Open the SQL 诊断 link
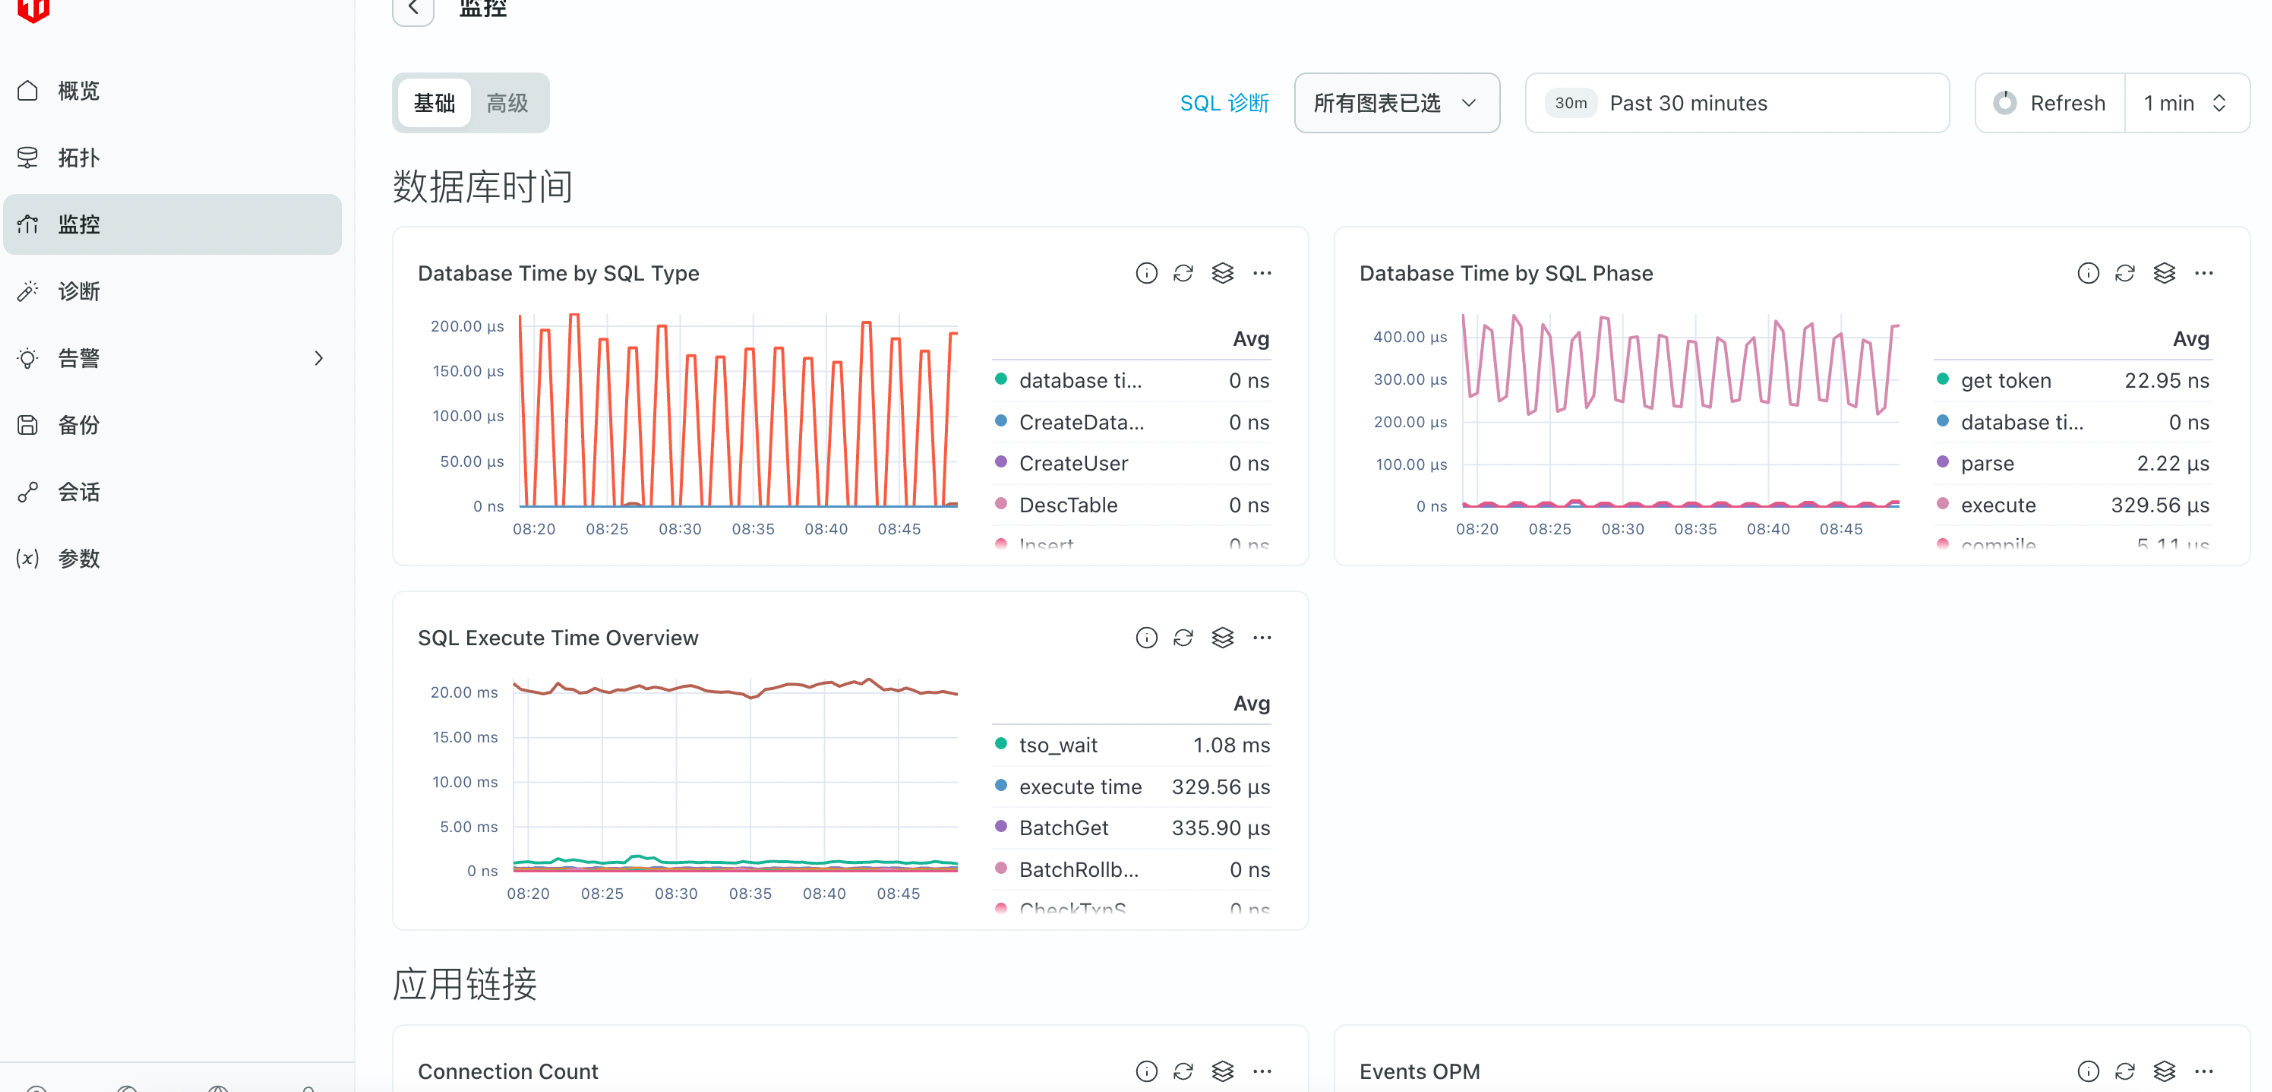The image size is (2272, 1092). pos(1224,103)
